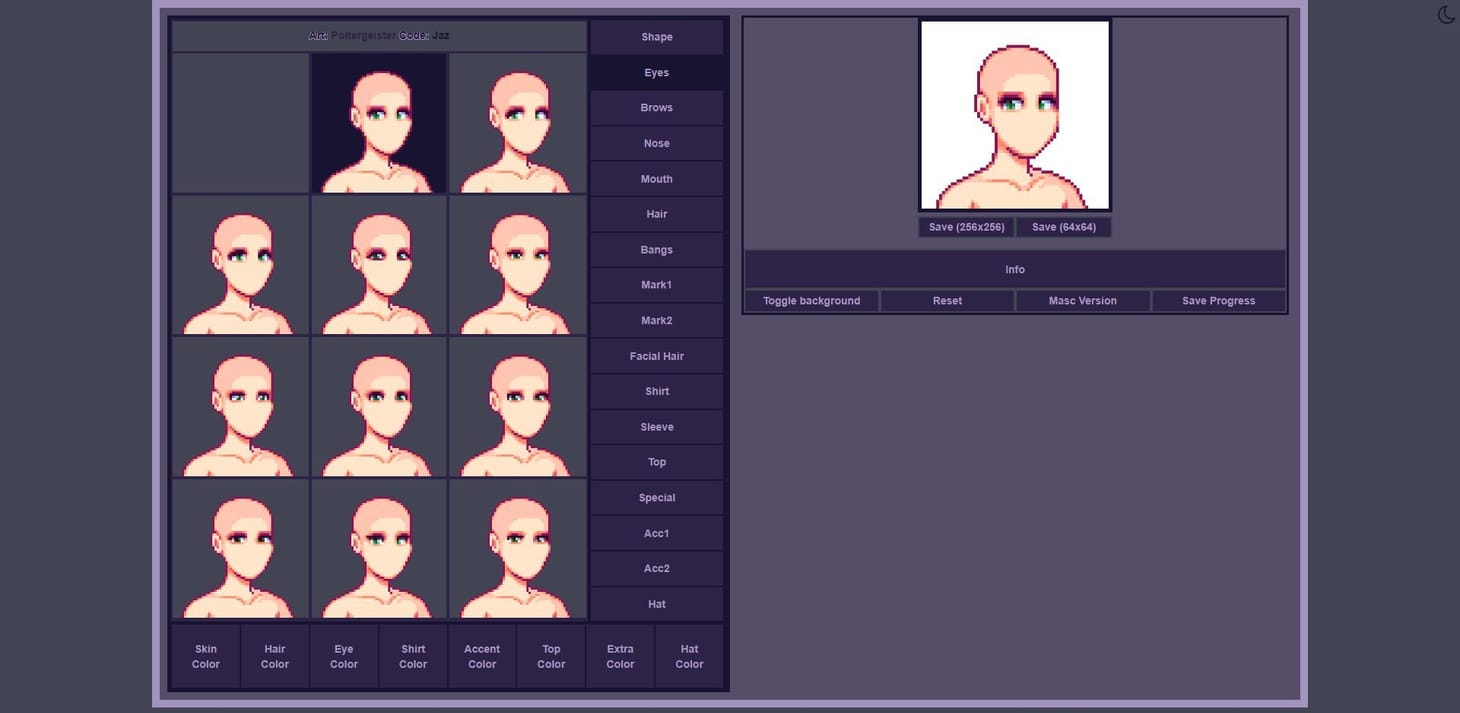Switch to the Masc Version
1460x713 pixels.
tap(1082, 300)
